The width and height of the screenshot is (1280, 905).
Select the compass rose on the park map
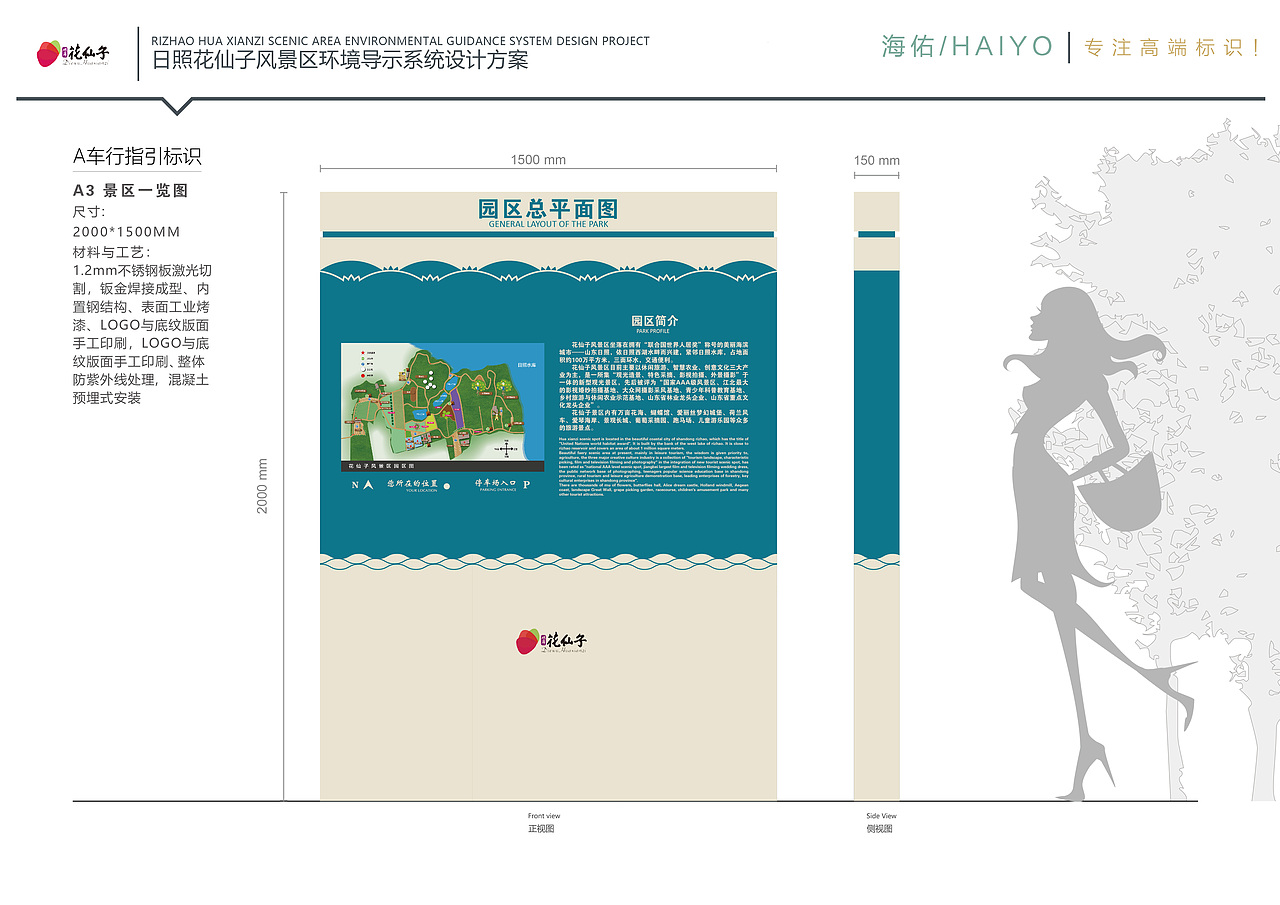[x=506, y=448]
